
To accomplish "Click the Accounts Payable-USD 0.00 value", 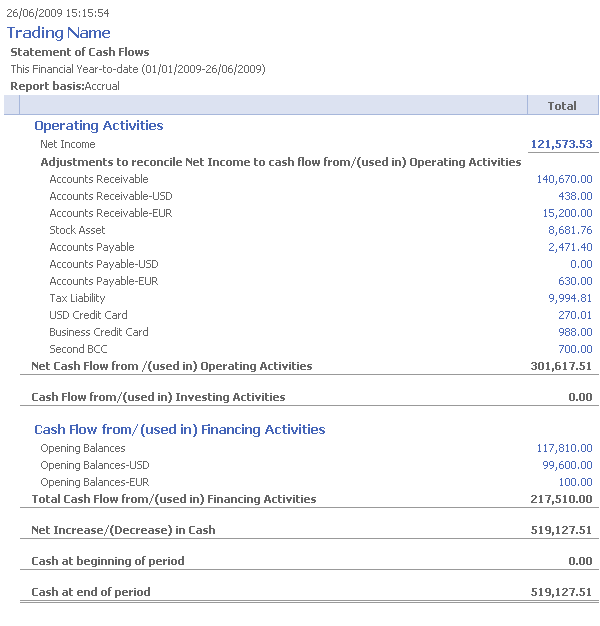I will pyautogui.click(x=580, y=264).
